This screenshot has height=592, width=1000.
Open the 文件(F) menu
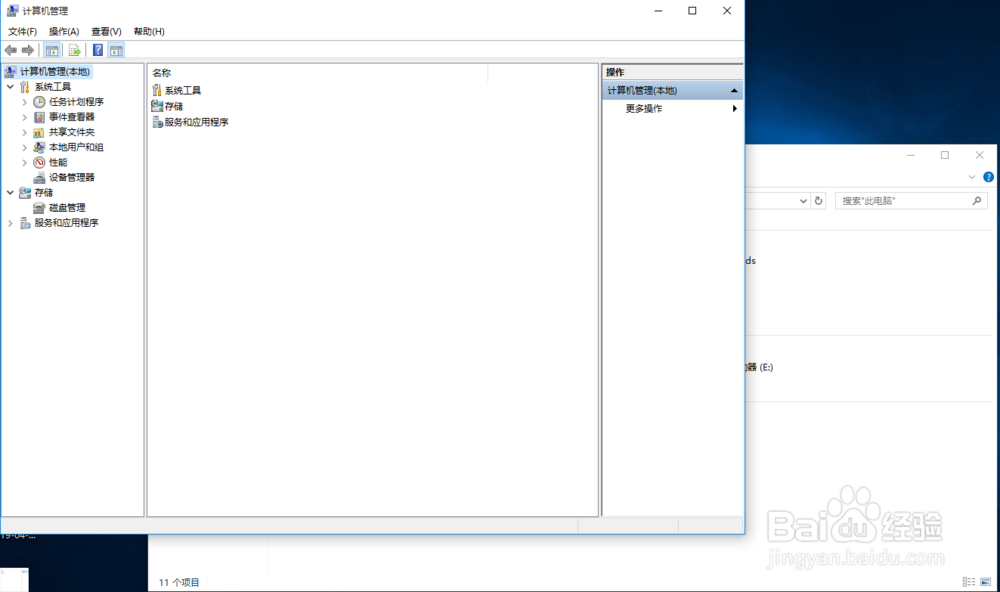point(22,31)
